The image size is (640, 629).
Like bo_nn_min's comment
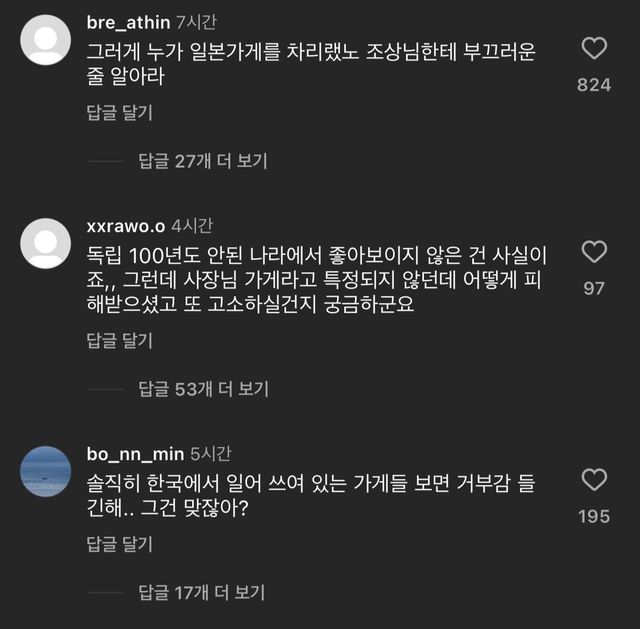[x=594, y=480]
